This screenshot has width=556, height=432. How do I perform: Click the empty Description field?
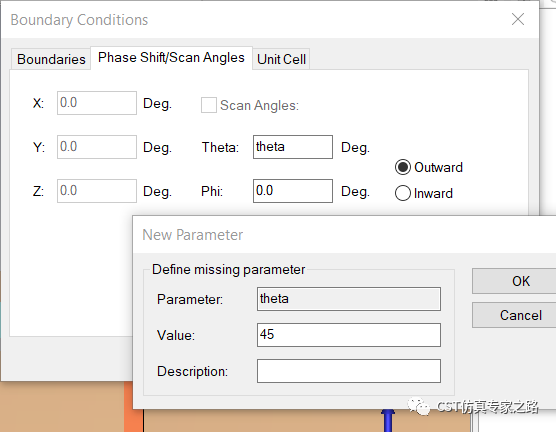click(349, 371)
